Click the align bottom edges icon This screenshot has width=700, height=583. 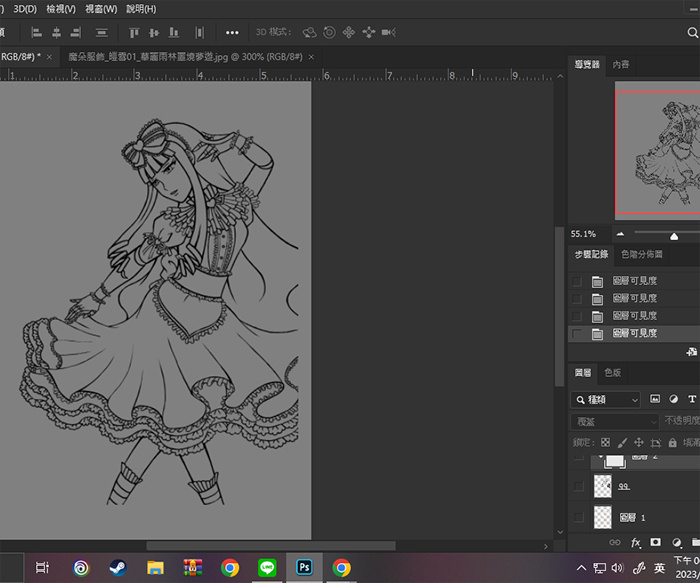point(174,33)
